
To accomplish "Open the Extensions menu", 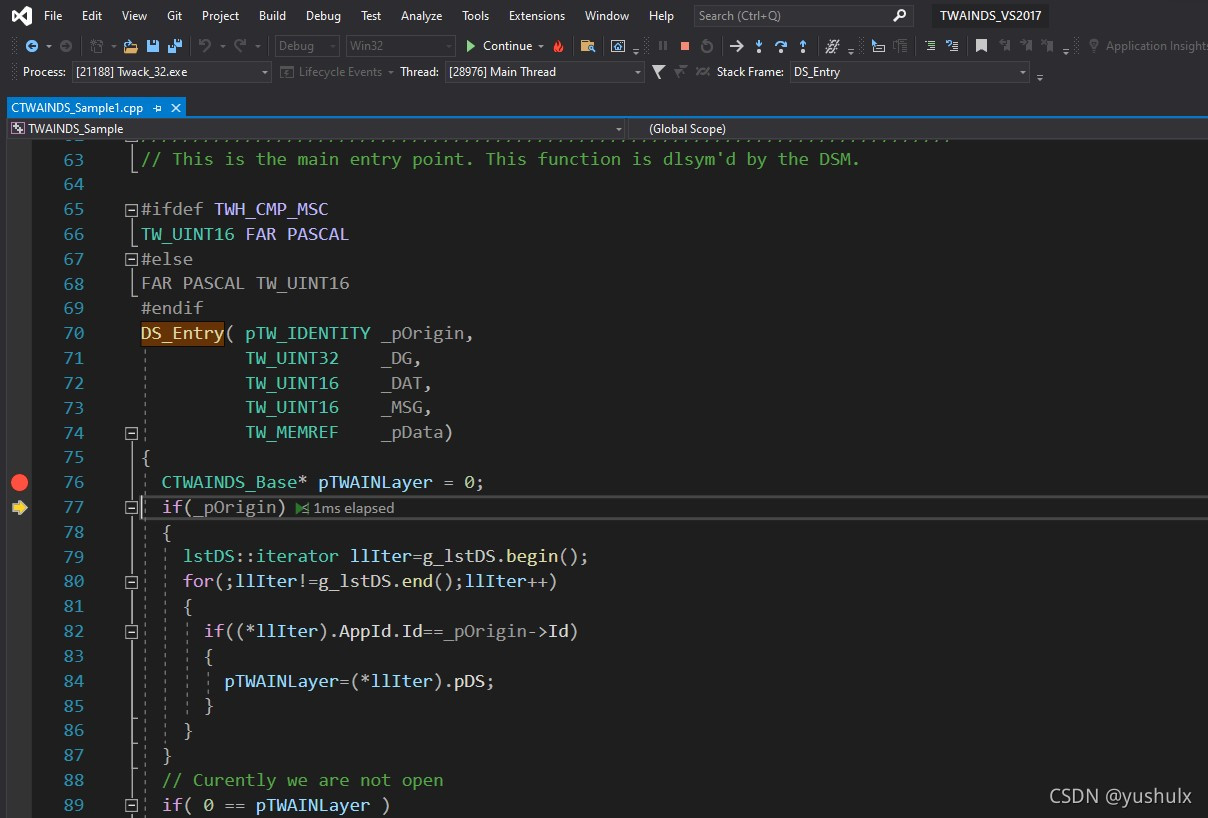I will tap(537, 16).
